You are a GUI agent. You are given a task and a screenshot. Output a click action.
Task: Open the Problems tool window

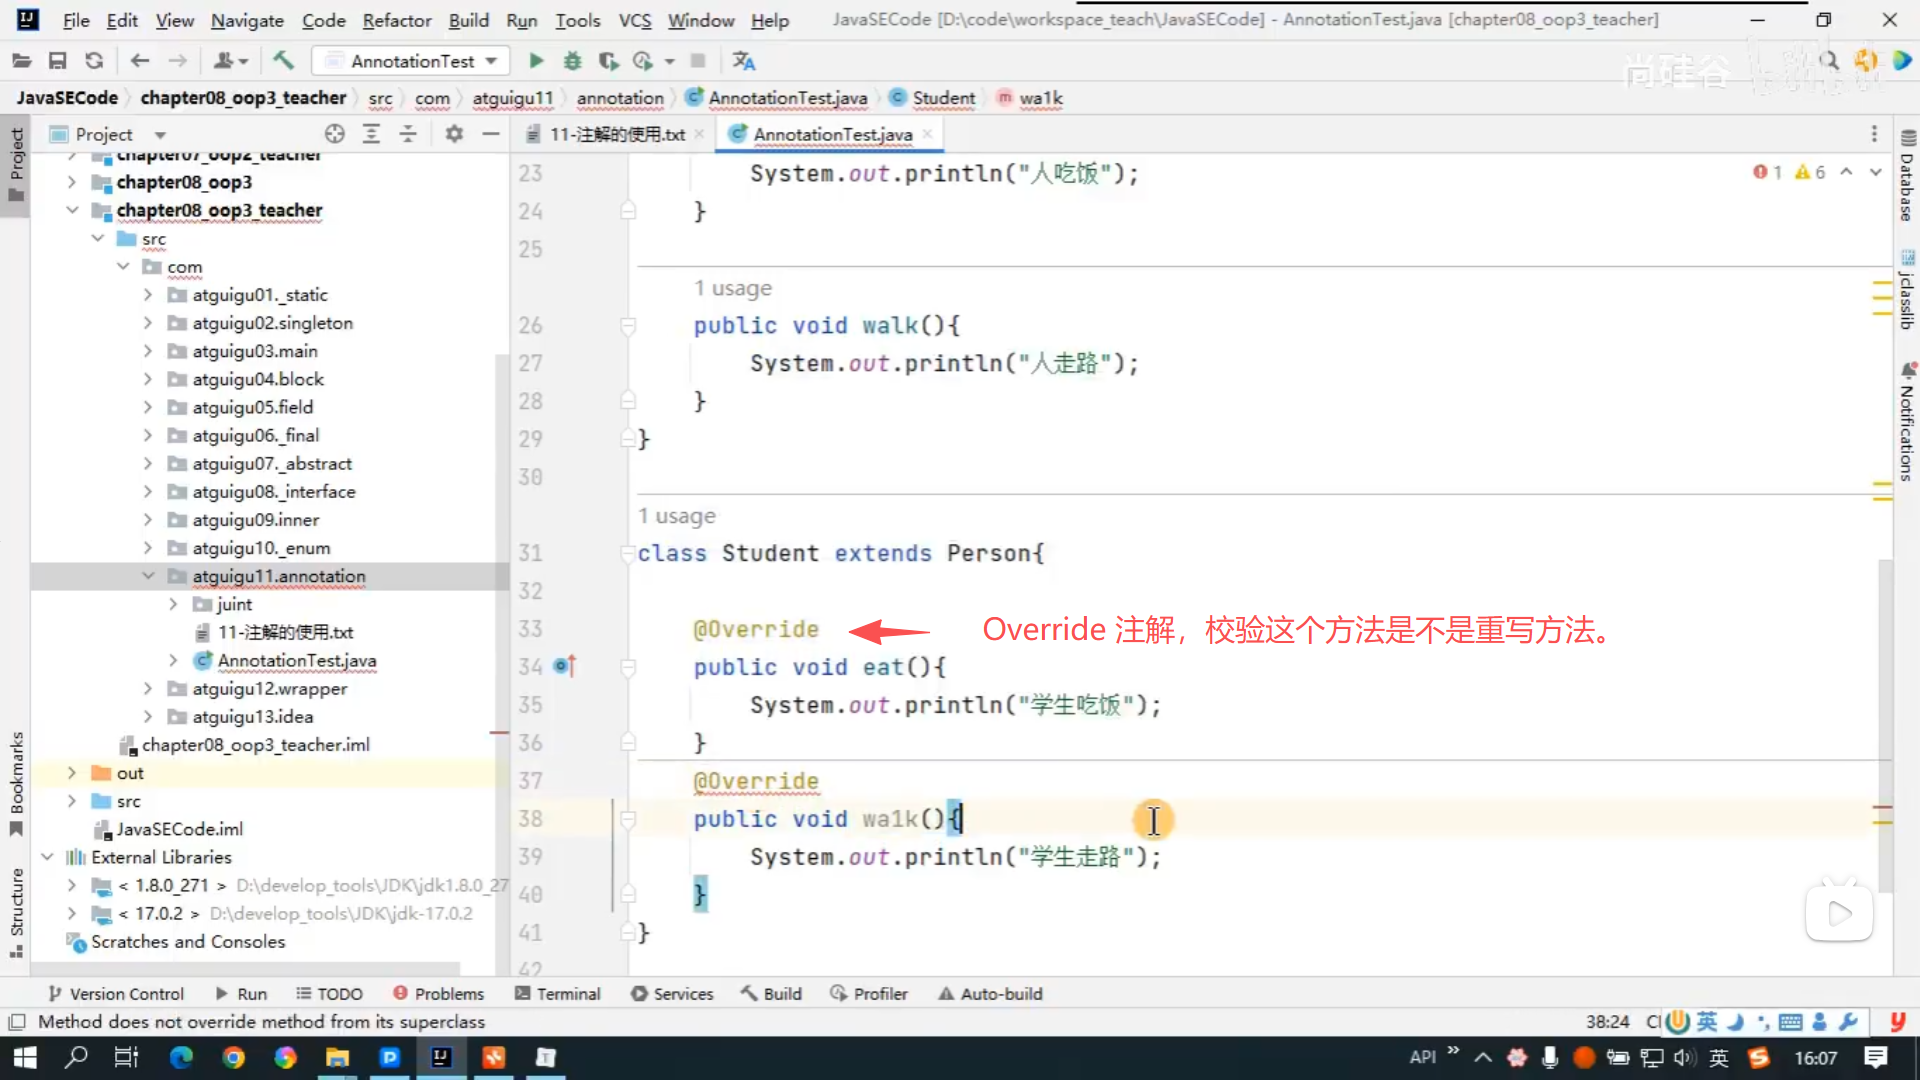tap(439, 993)
